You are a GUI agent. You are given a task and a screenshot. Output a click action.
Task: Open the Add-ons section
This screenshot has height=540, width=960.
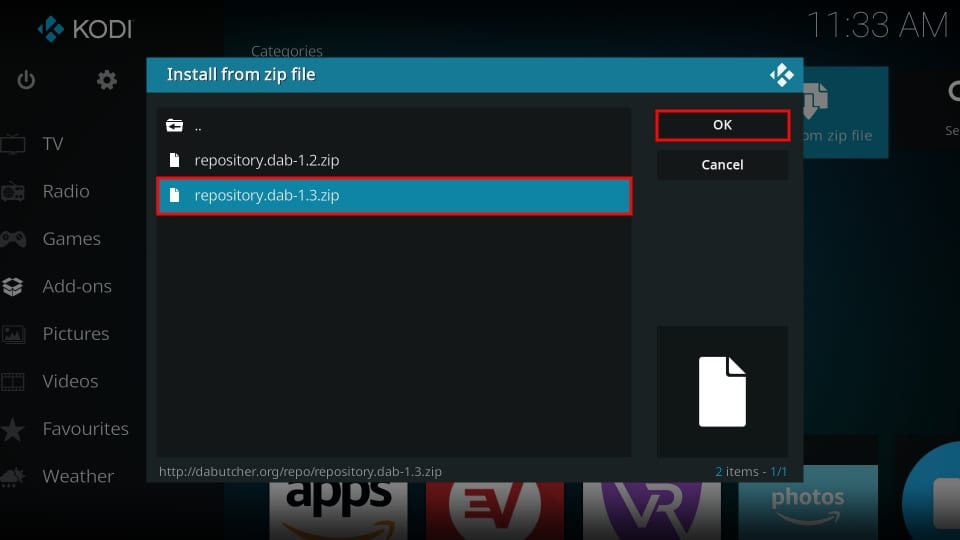[77, 286]
